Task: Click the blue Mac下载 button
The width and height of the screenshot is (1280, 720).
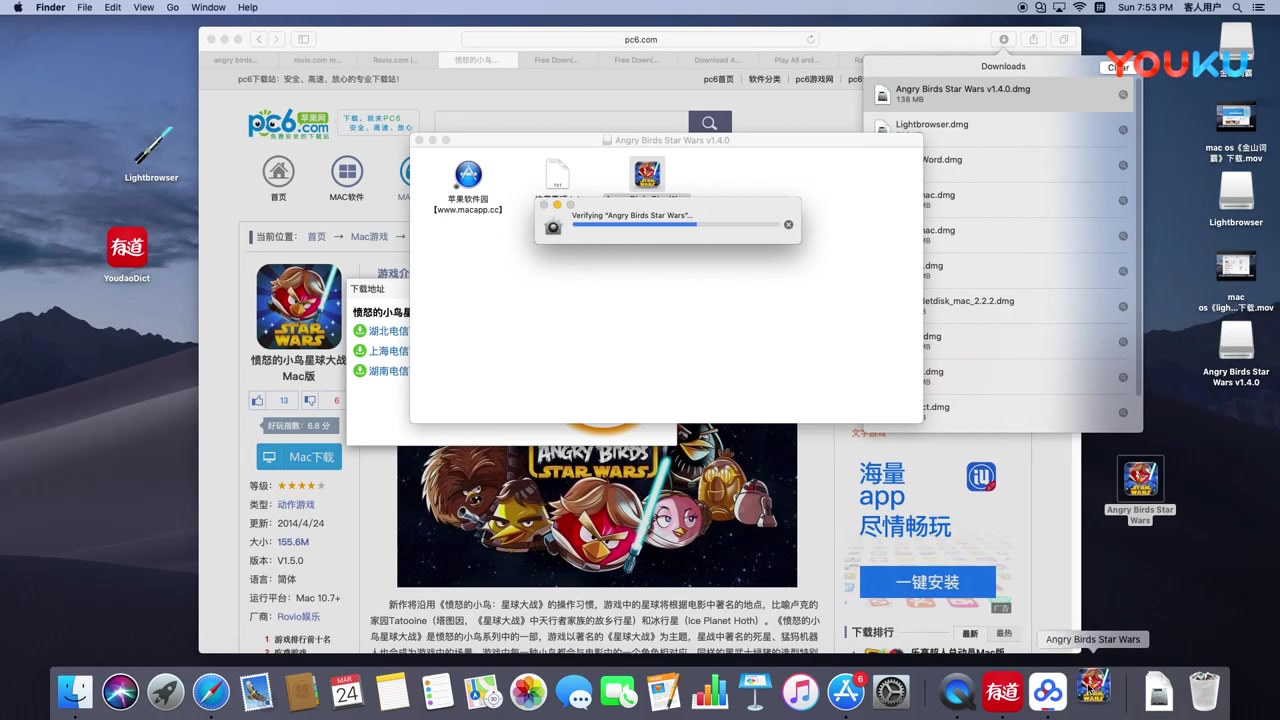Action: tap(299, 457)
